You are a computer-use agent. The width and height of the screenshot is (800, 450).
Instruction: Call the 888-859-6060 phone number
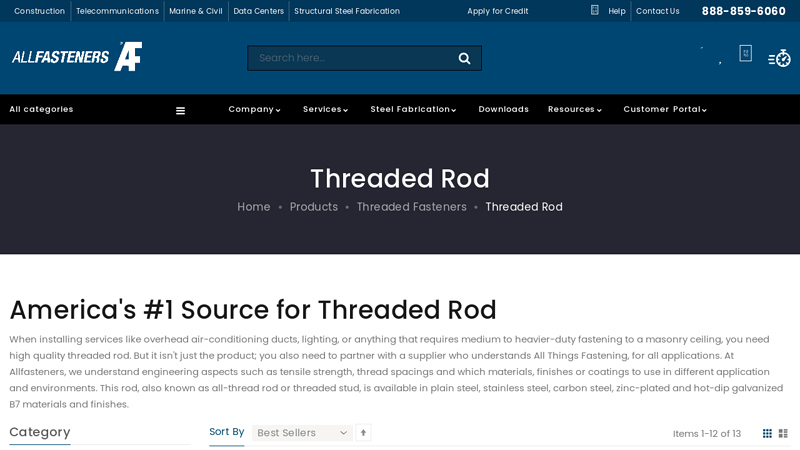(744, 11)
